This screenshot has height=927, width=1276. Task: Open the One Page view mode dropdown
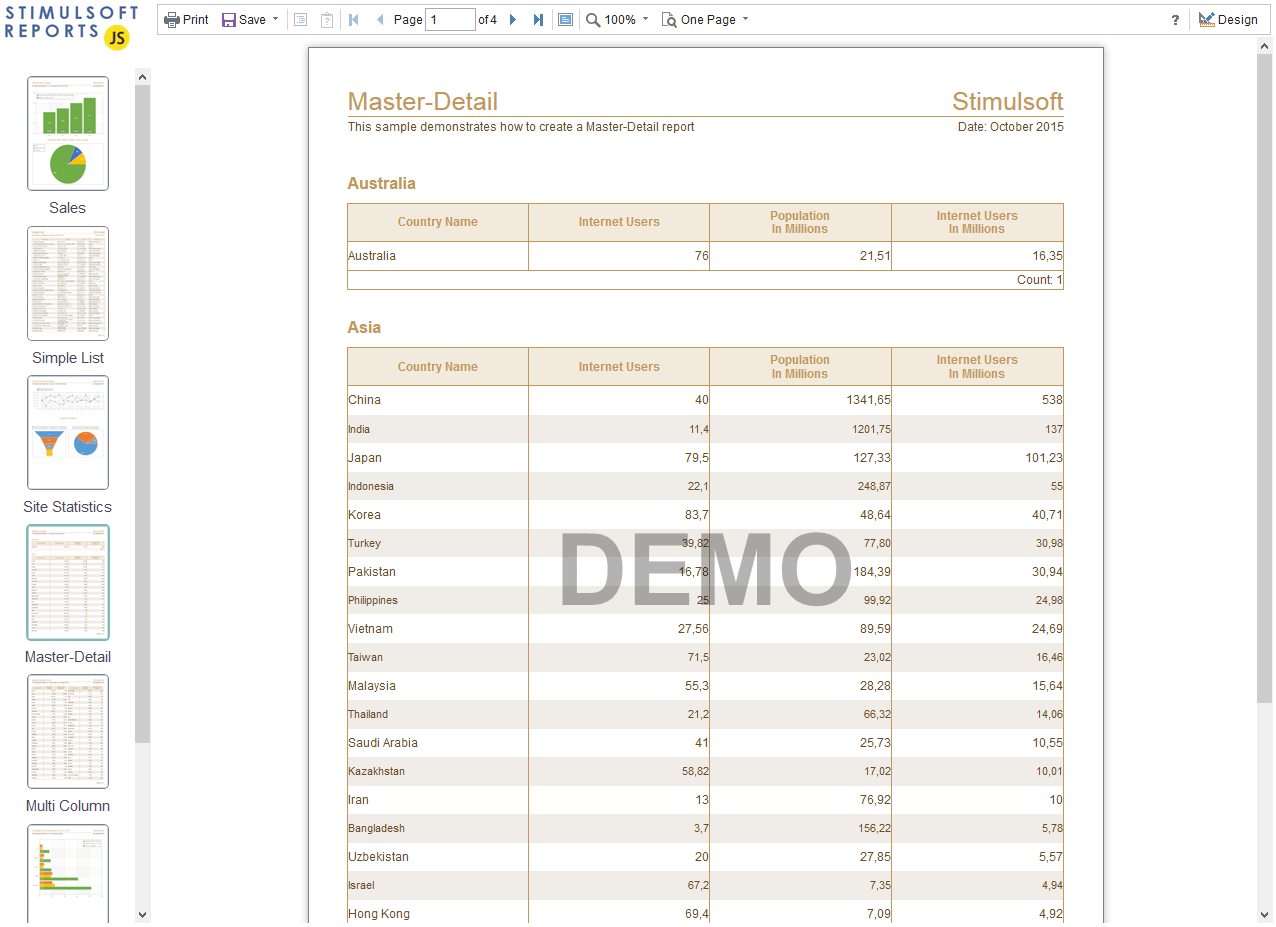(705, 20)
